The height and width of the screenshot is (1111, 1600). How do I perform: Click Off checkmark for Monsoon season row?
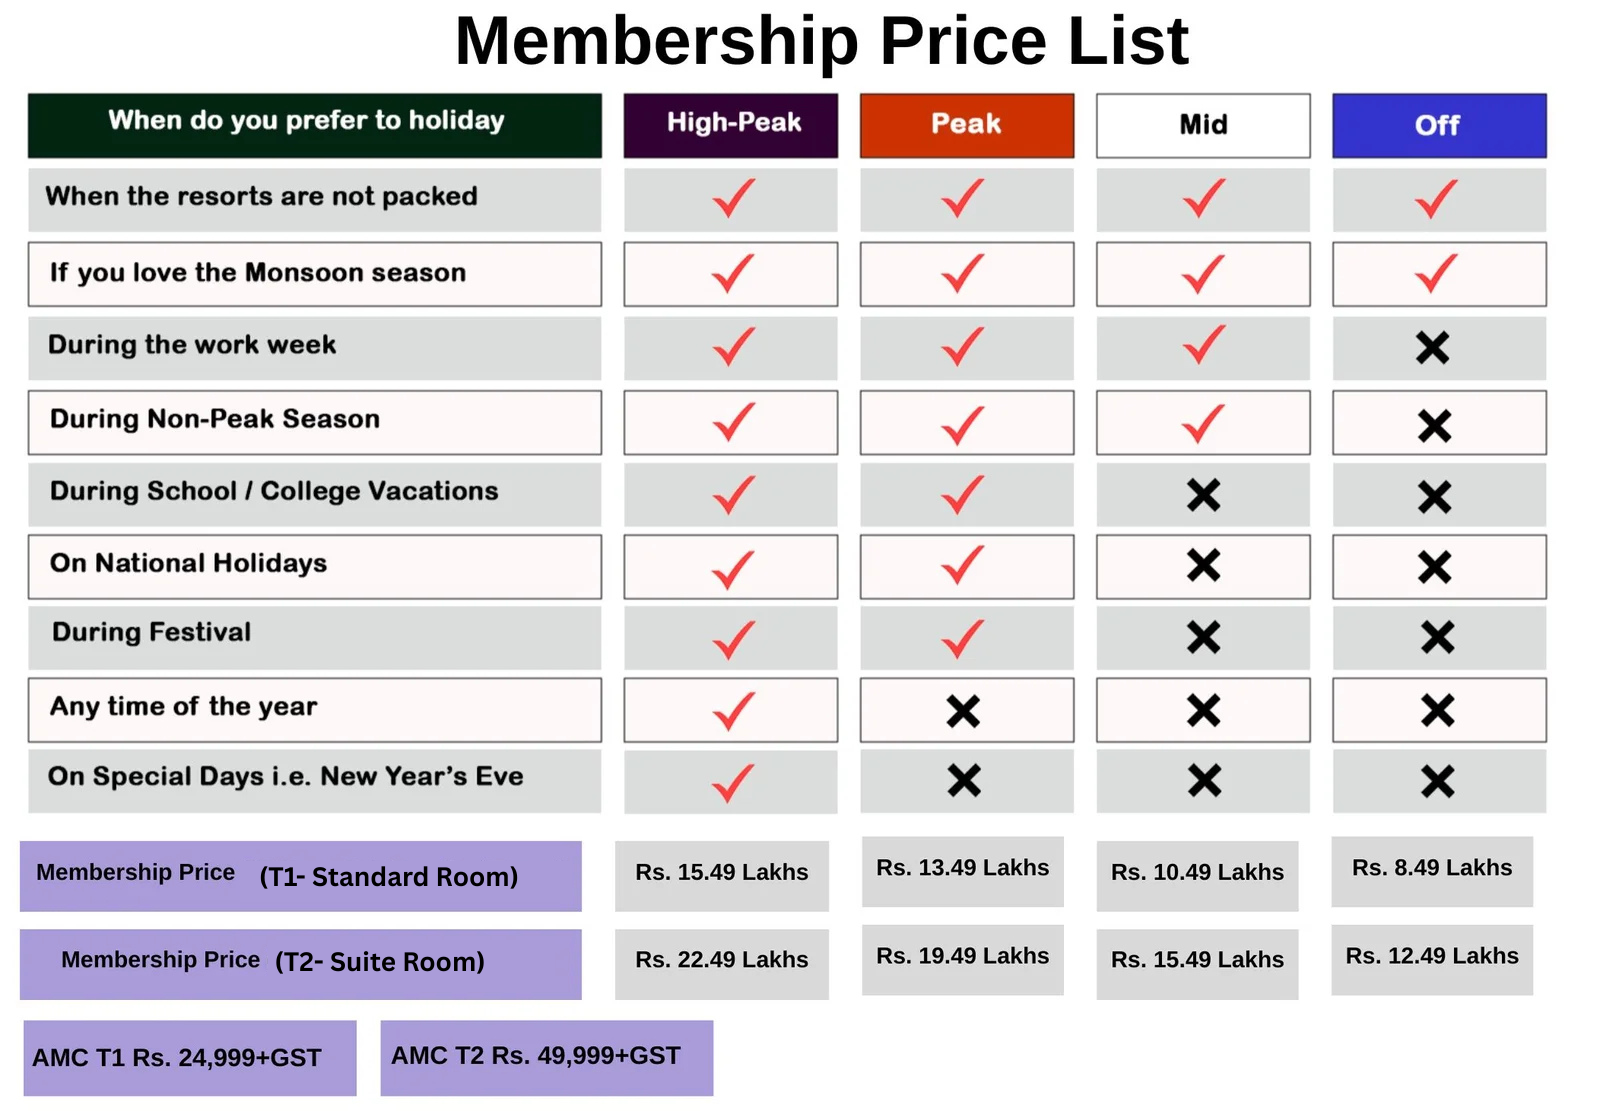pos(1436,273)
